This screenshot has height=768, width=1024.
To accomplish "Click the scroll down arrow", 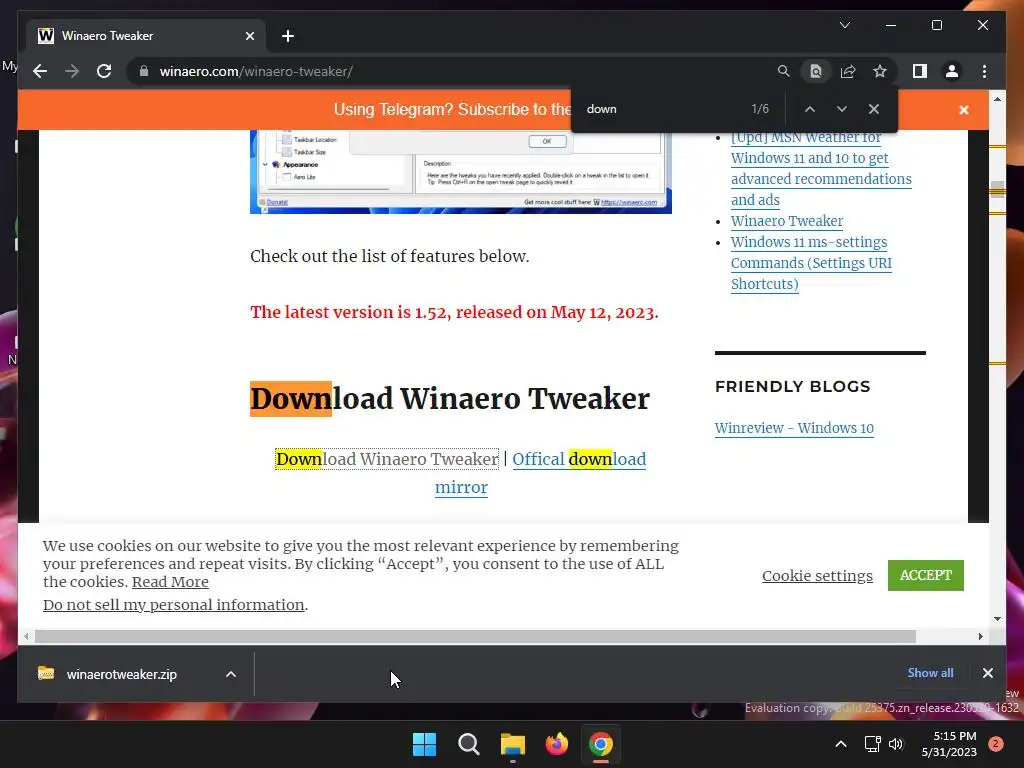I will tap(997, 619).
